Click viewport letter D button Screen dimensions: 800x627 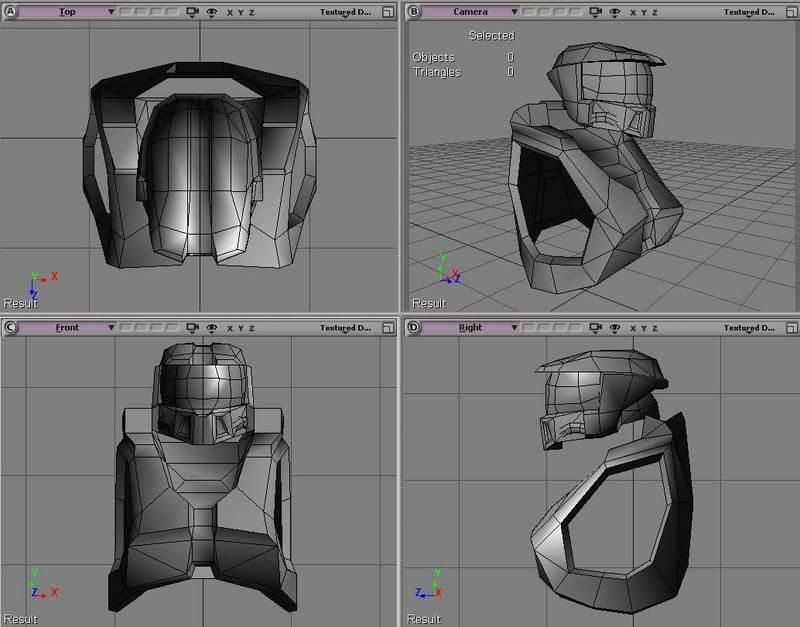tap(414, 327)
